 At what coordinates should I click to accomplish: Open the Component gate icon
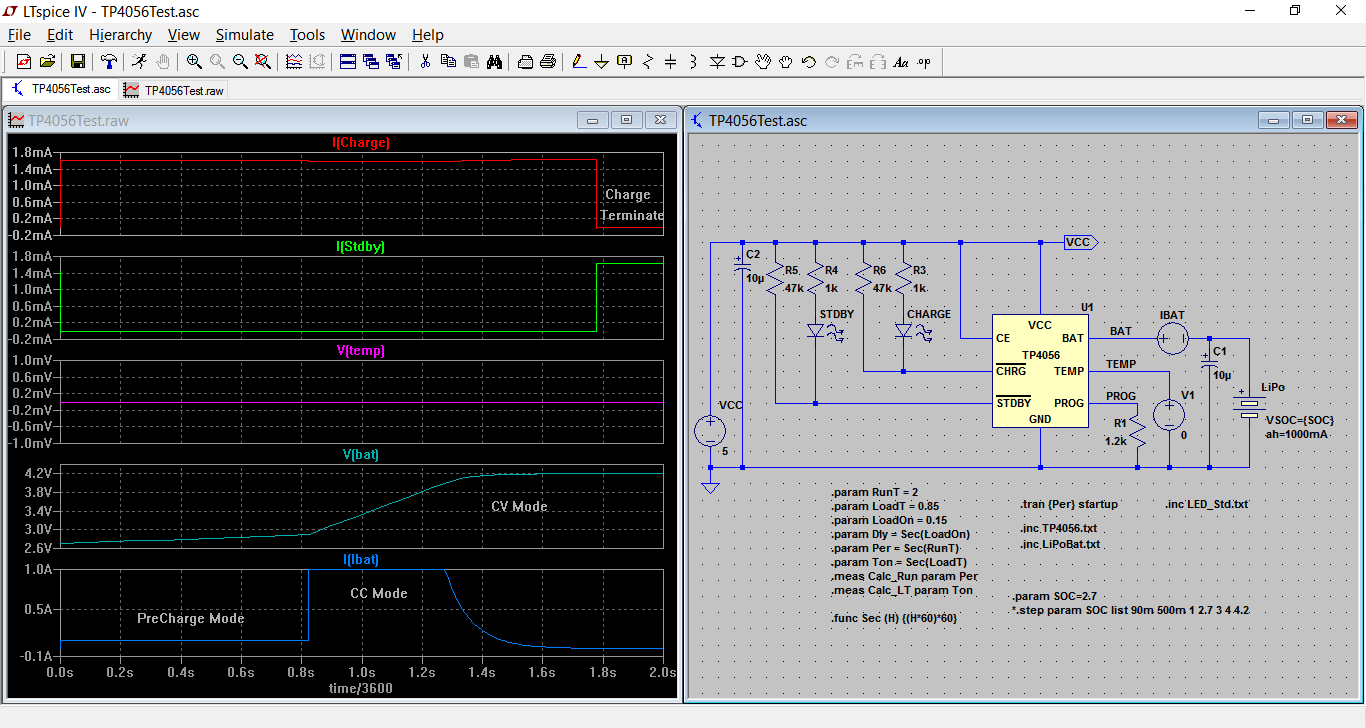pyautogui.click(x=740, y=62)
